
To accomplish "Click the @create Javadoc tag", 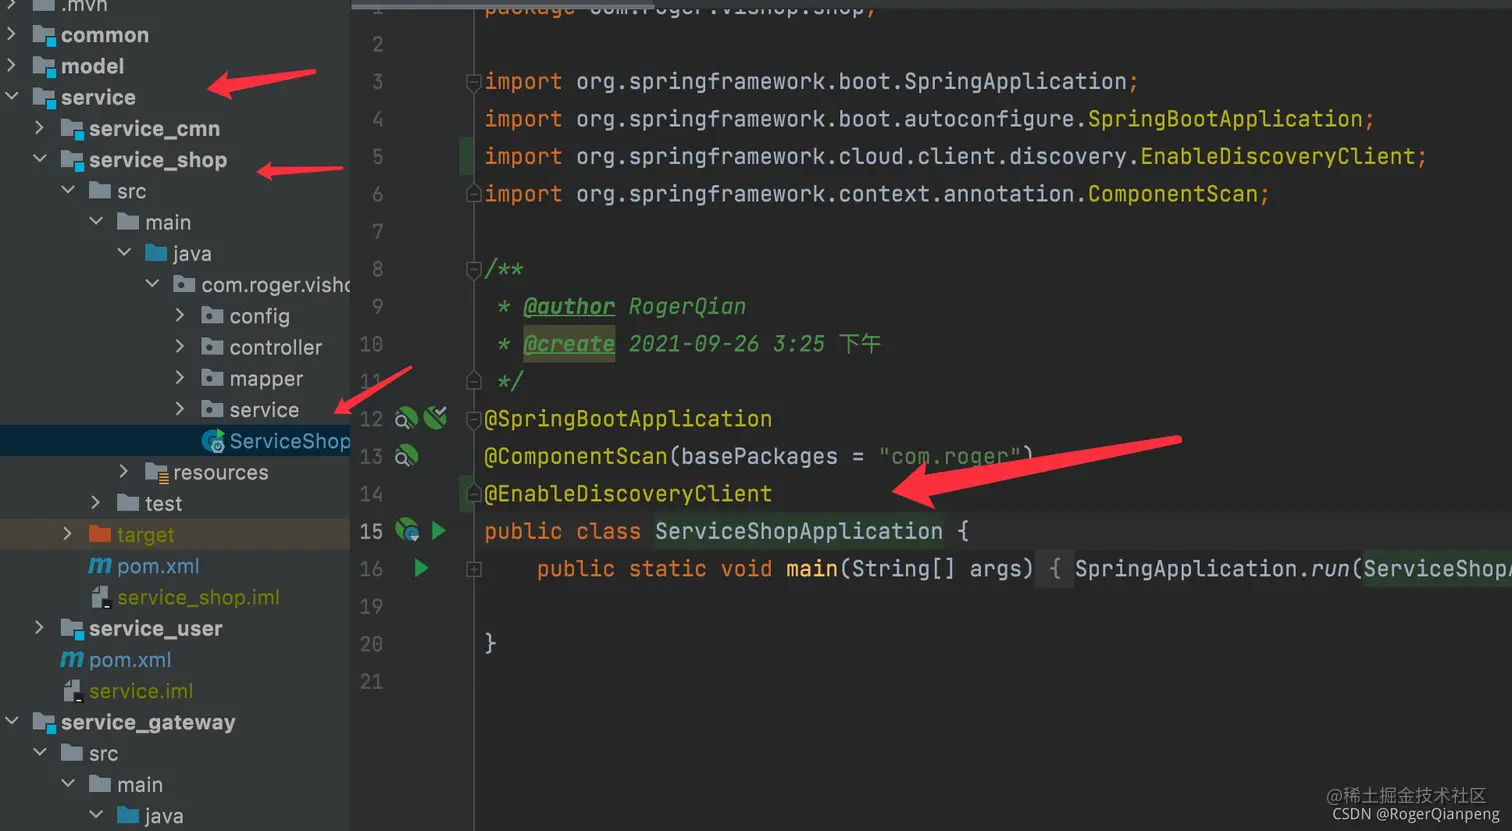I will point(569,344).
